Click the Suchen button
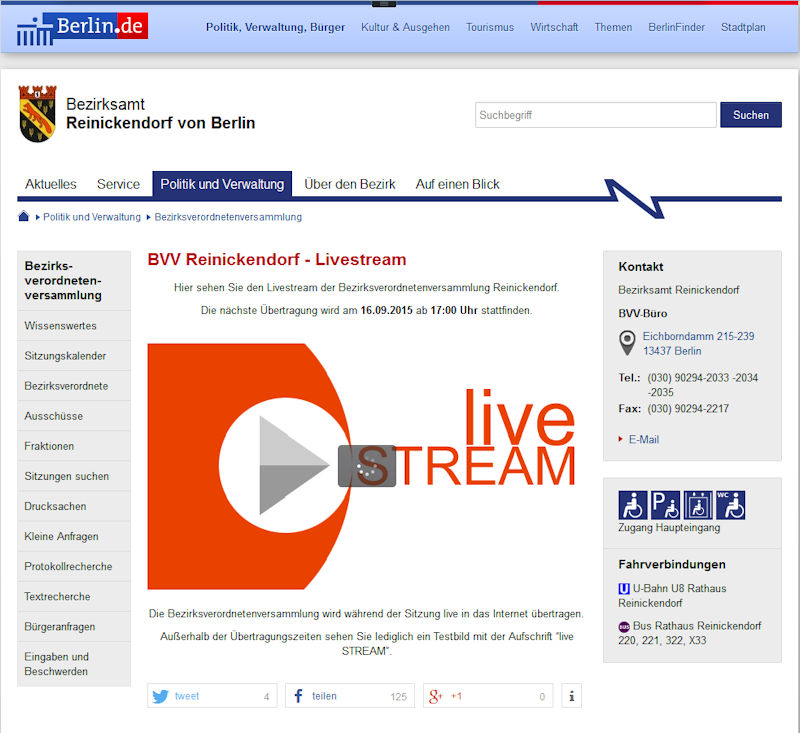Screen dimensions: 800x733 tap(751, 115)
